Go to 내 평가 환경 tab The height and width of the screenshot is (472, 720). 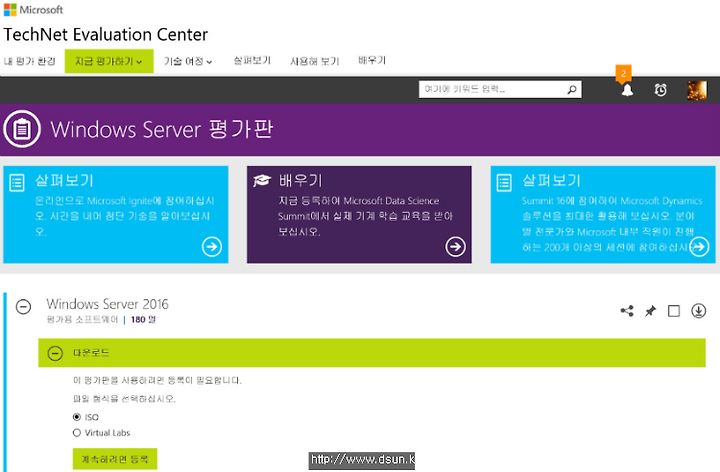pyautogui.click(x=29, y=61)
